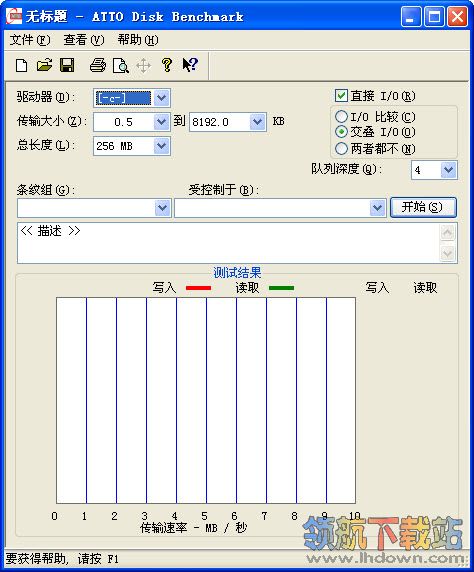The image size is (474, 572).
Task: Select the I/O 比较 radio button
Action: [341, 117]
